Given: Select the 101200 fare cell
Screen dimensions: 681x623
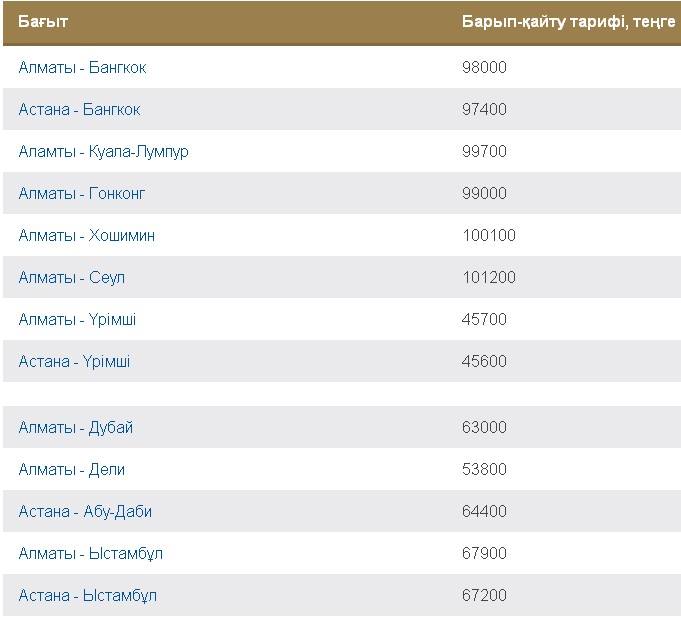Looking at the screenshot, I should click(488, 278).
